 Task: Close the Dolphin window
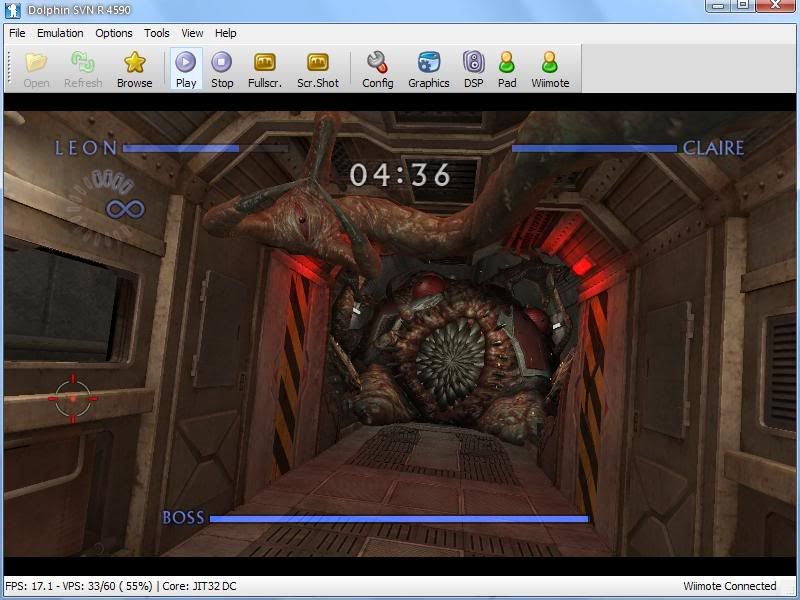tap(776, 5)
